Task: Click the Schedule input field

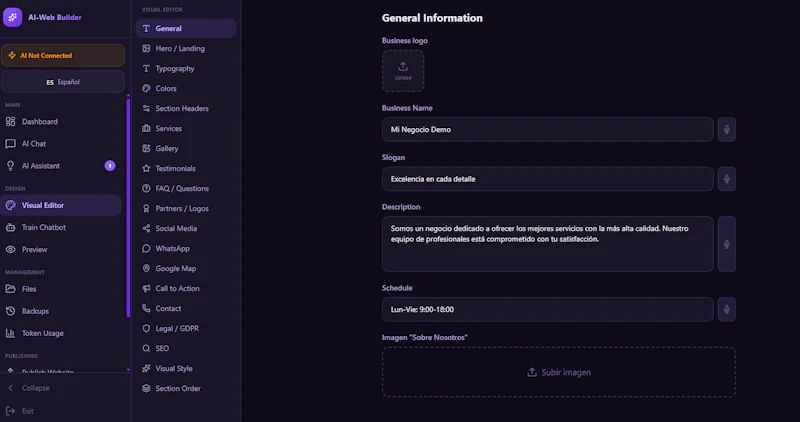Action: pos(547,309)
